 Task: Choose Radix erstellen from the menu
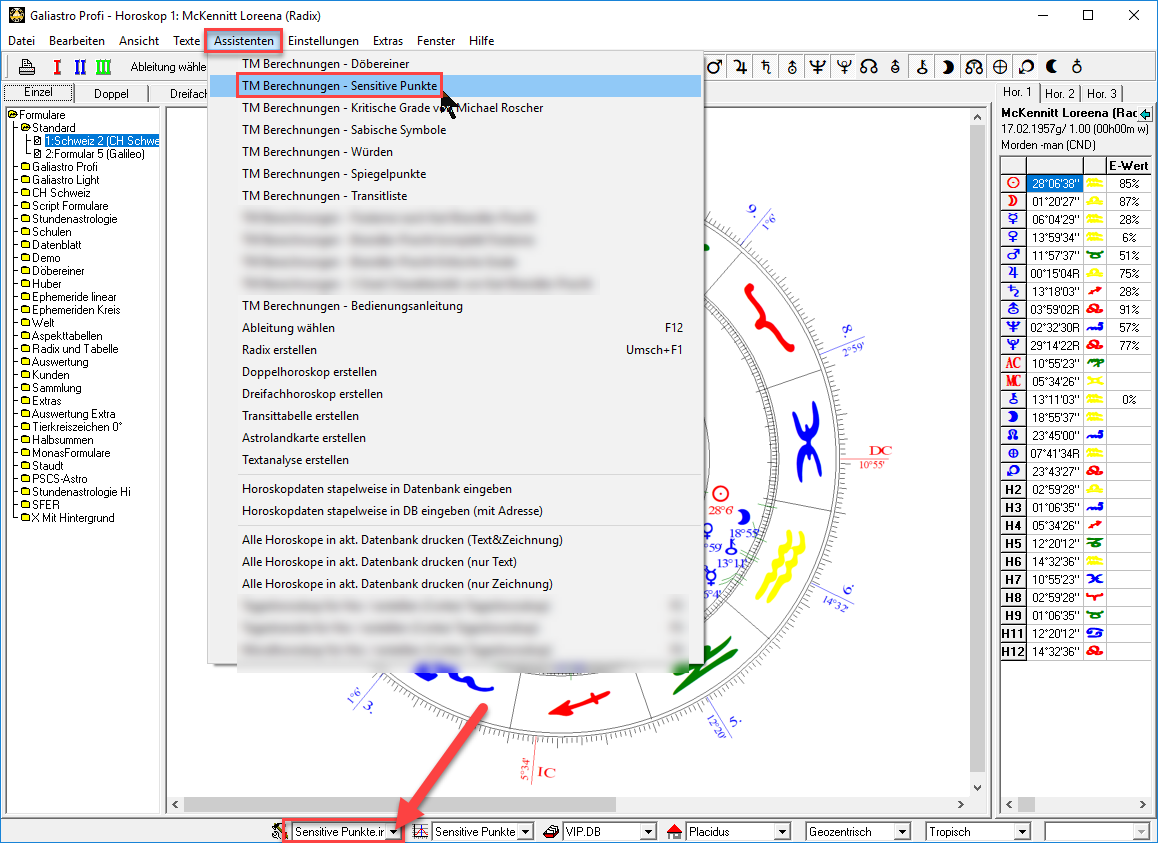point(455,349)
